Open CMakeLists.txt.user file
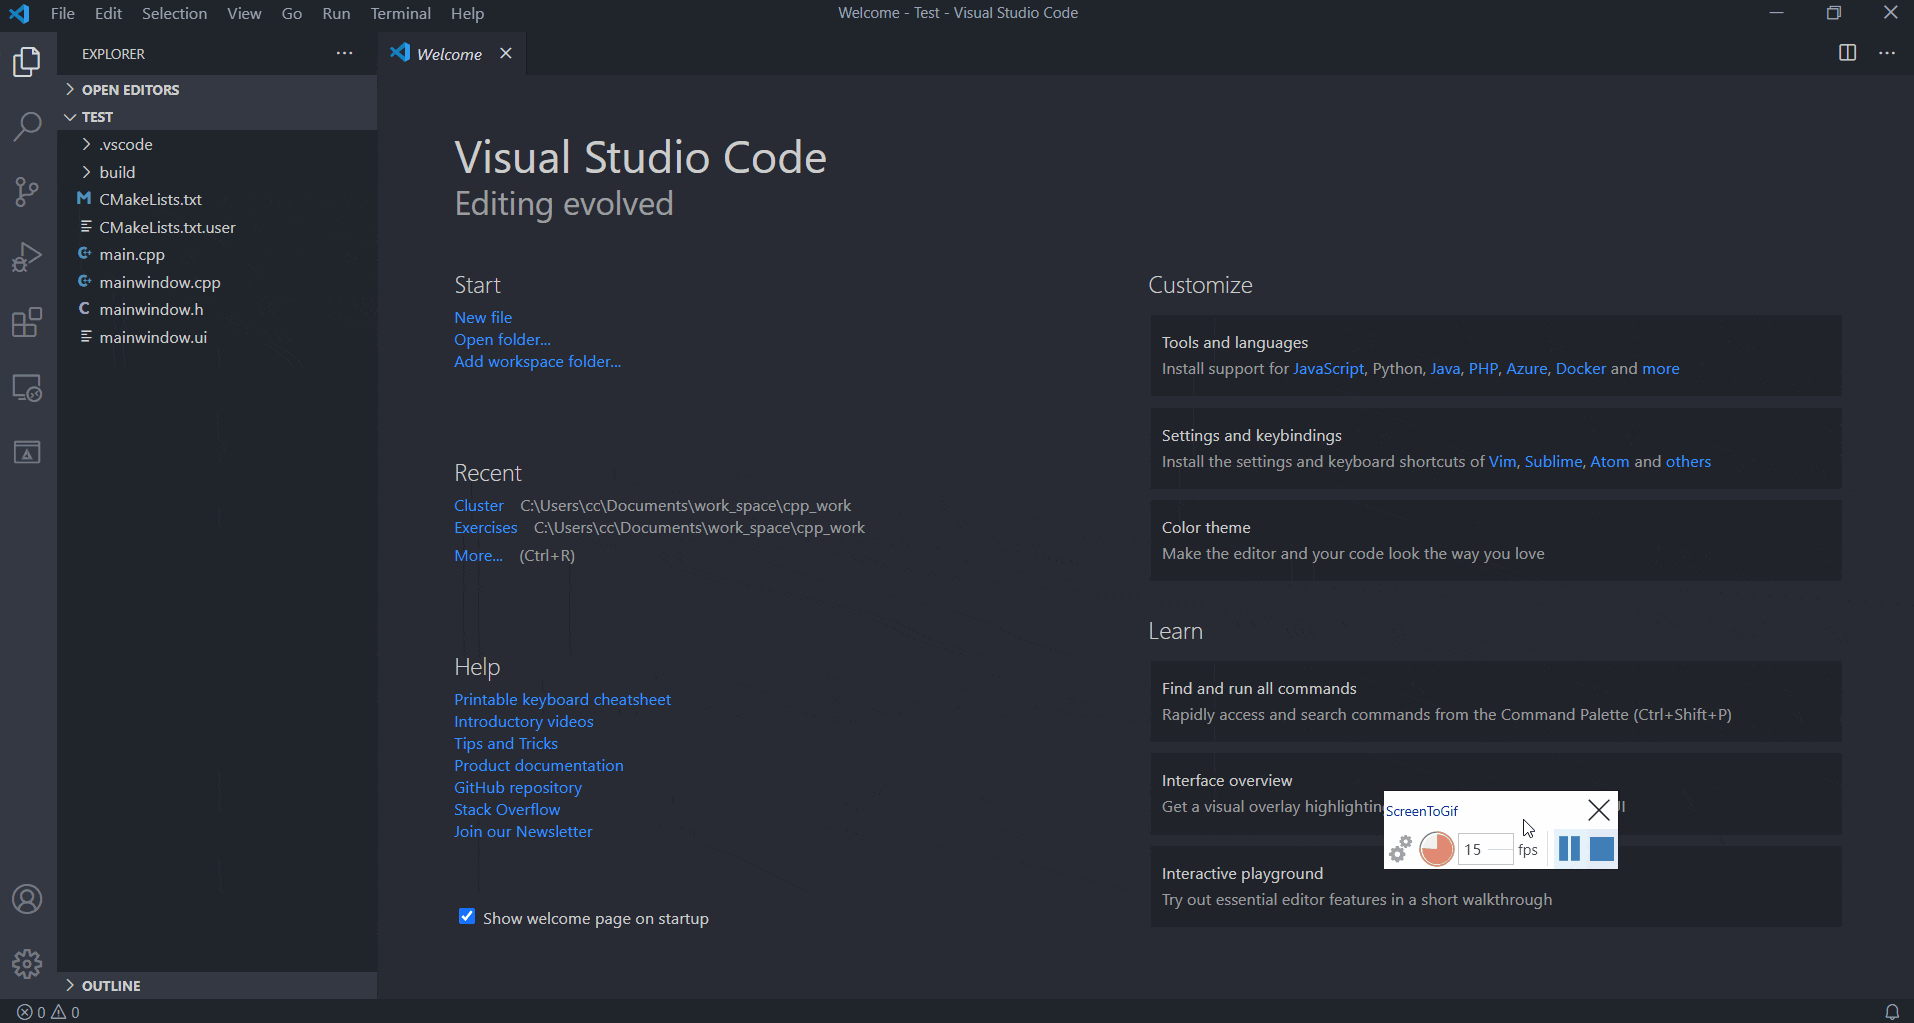Screen dimensions: 1914x1023 click(x=217, y=227)
